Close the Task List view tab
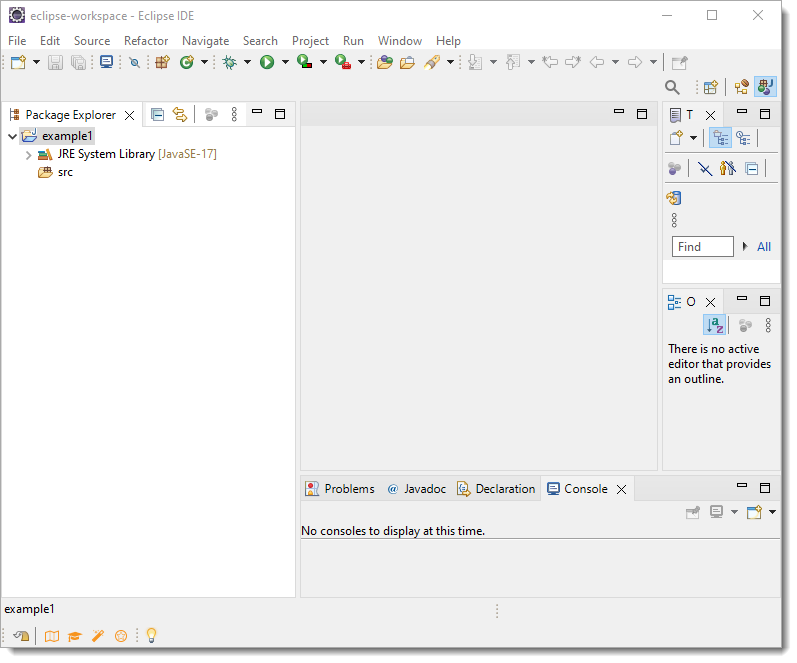 (x=711, y=115)
